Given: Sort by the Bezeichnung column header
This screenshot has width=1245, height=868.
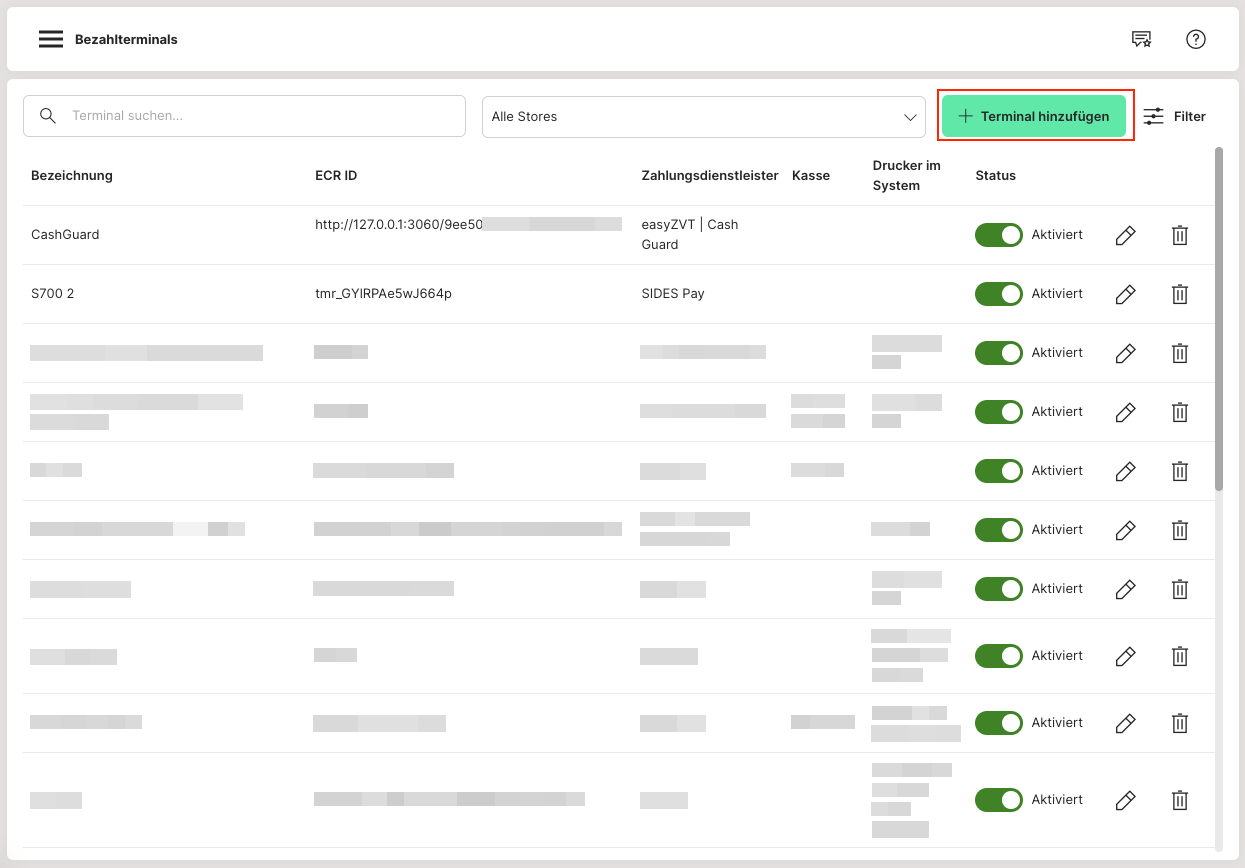Looking at the screenshot, I should click(x=72, y=176).
